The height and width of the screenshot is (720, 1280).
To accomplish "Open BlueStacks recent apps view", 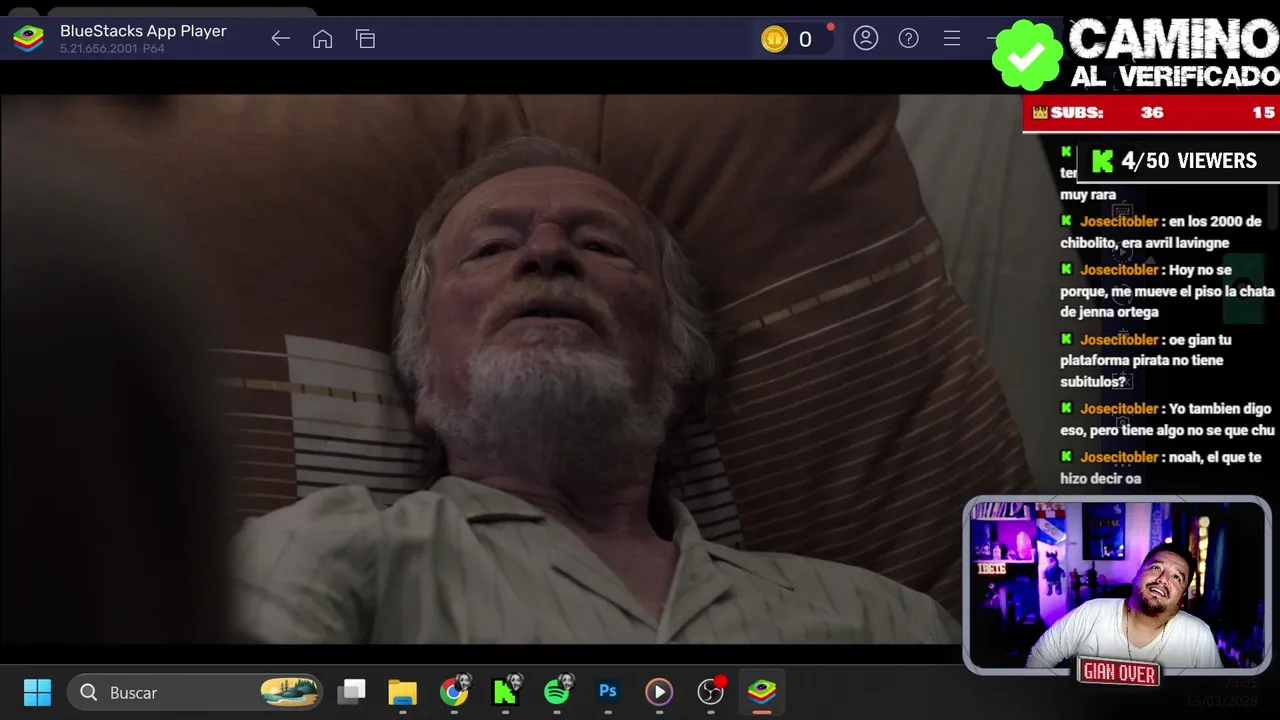I will pyautogui.click(x=365, y=39).
